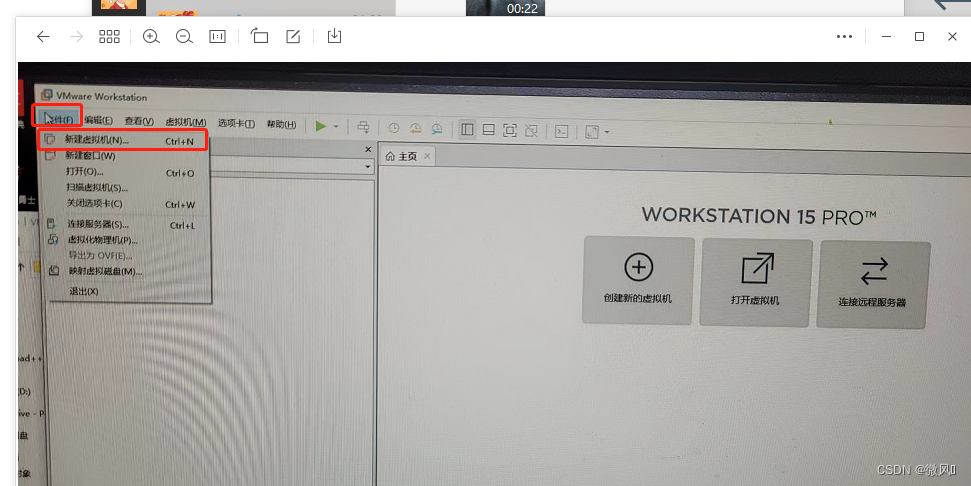Click the Ctrl+N shortcut label
971x486 pixels.
(180, 141)
